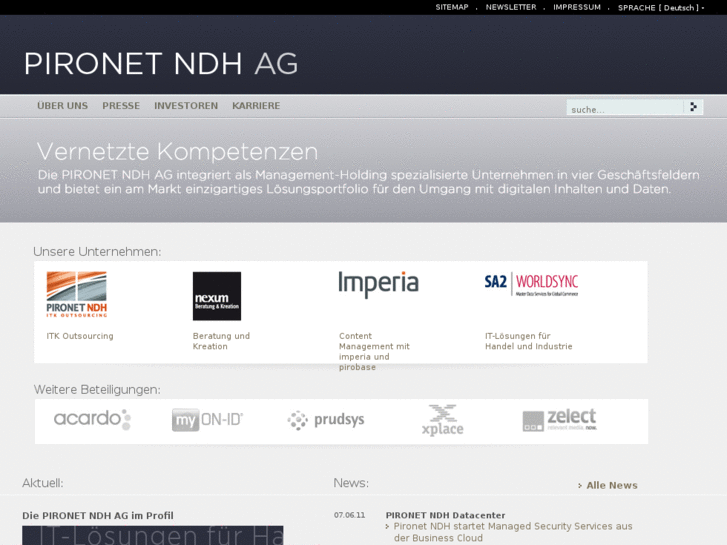727x545 pixels.
Task: Click the ITK Outsourcing caption
Action: pos(80,336)
